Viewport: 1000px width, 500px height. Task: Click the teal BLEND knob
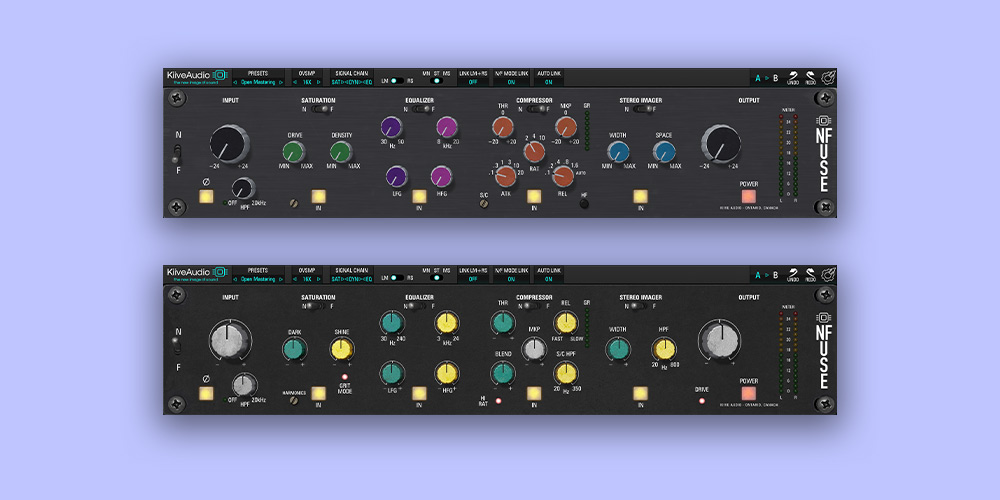503,373
